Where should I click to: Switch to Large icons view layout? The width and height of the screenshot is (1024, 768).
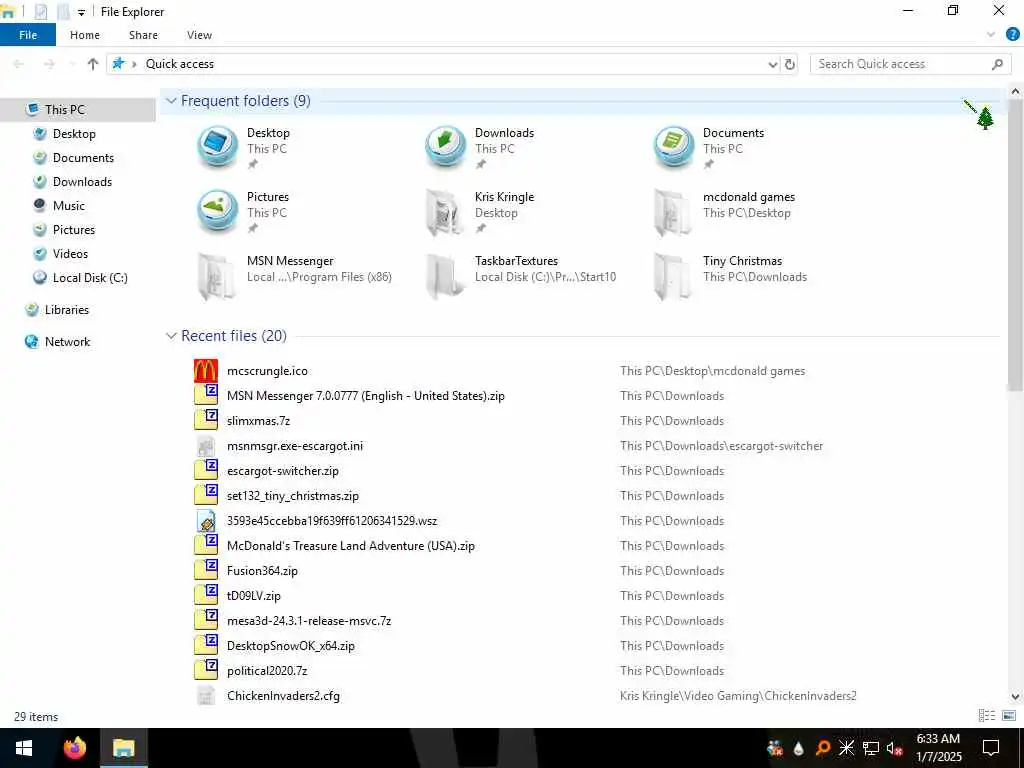pos(1009,716)
